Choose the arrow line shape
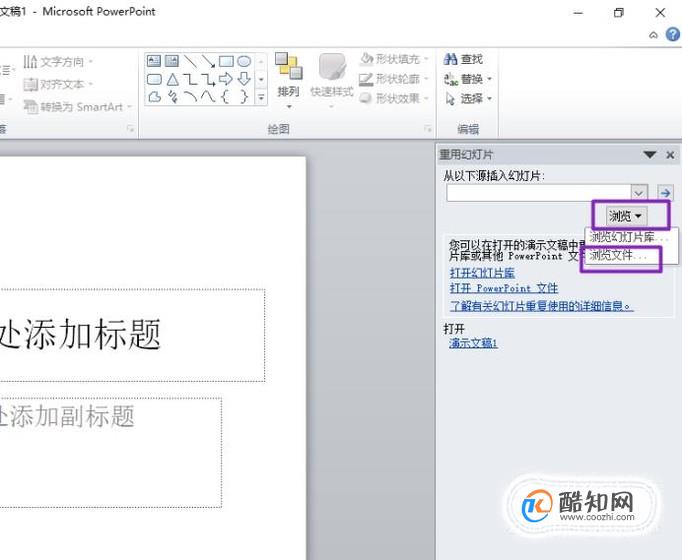The width and height of the screenshot is (682, 560). [208, 61]
